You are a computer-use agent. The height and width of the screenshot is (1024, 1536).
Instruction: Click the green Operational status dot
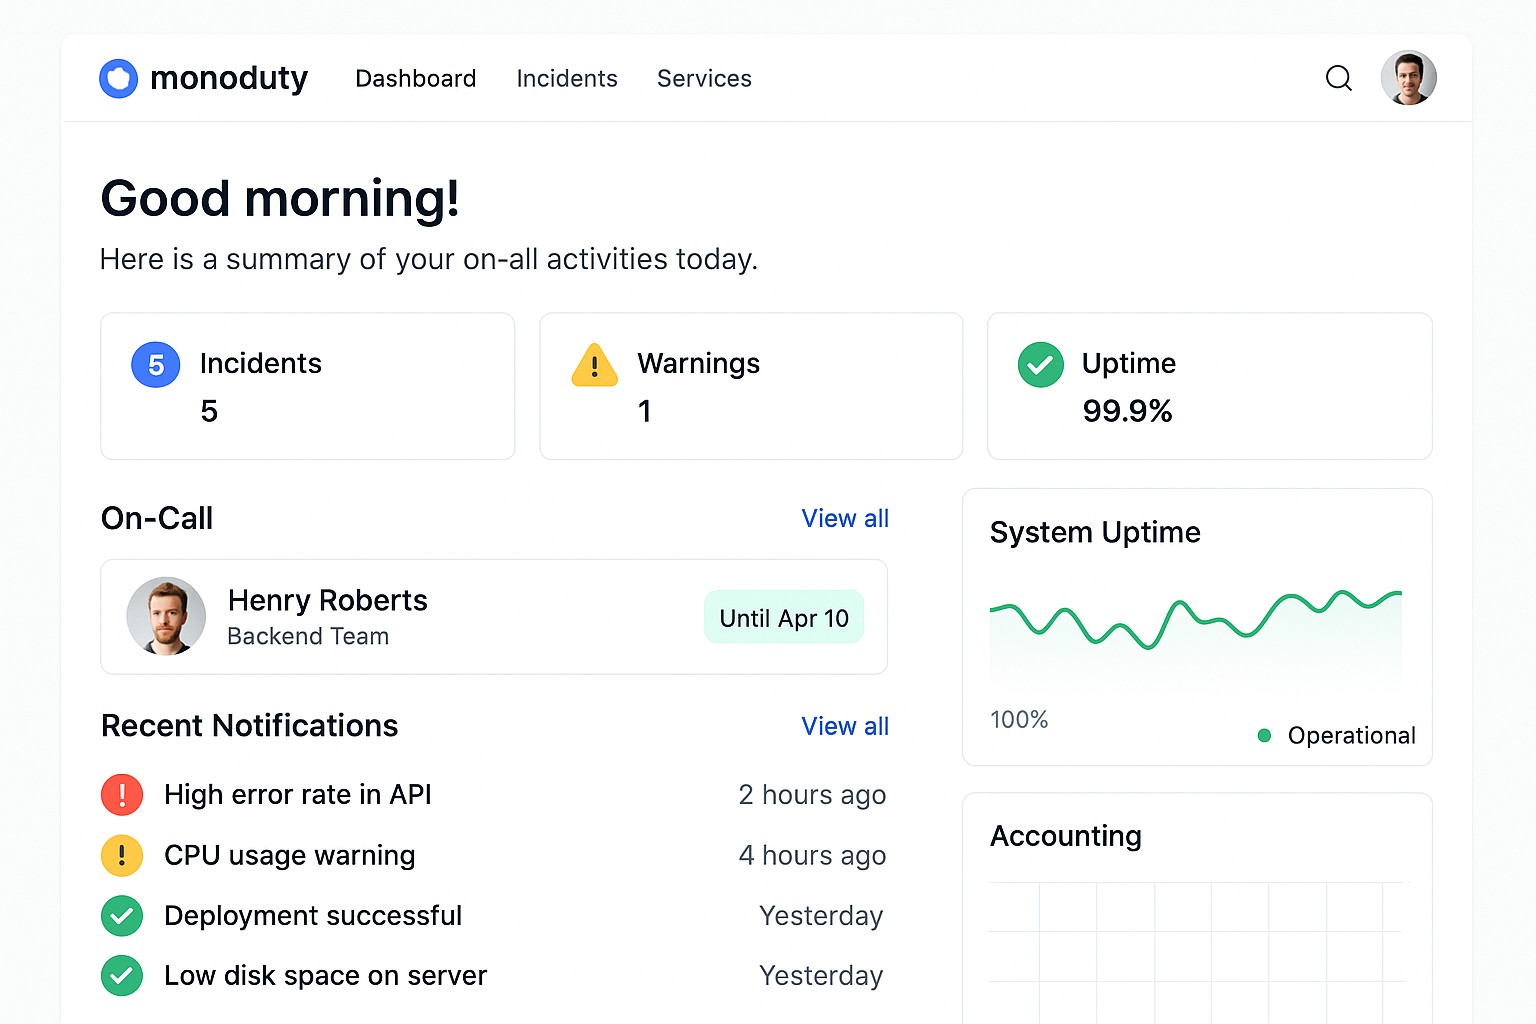point(1264,736)
